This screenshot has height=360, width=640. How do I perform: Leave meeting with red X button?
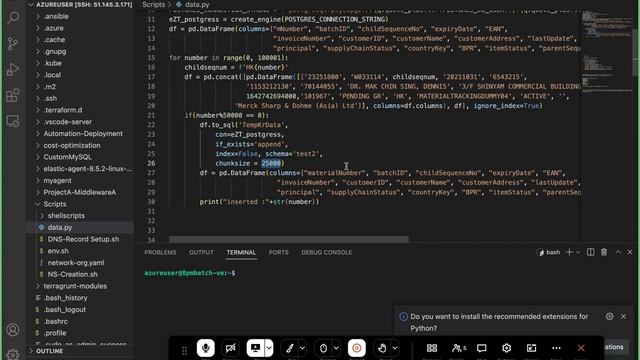point(581,348)
